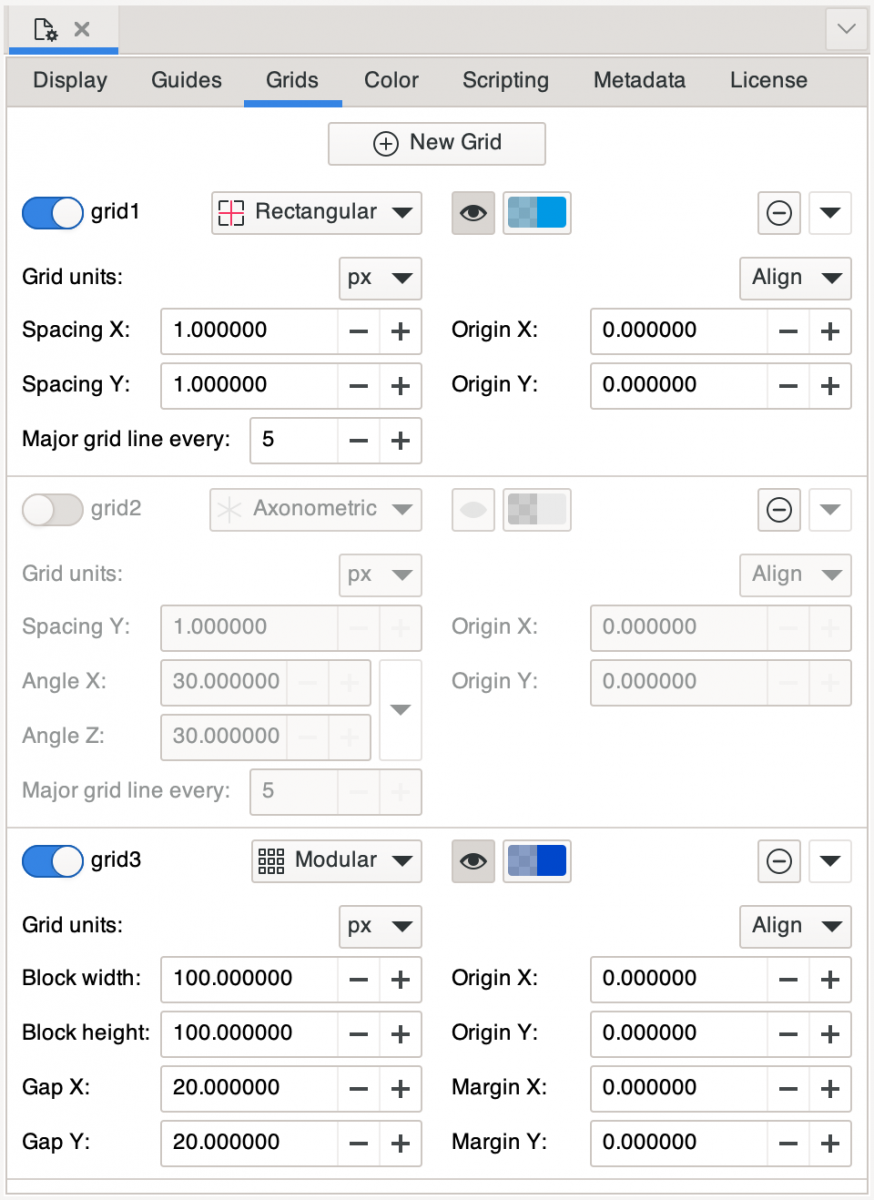Open the Grid units dropdown for grid3
The image size is (874, 1200).
(x=380, y=926)
